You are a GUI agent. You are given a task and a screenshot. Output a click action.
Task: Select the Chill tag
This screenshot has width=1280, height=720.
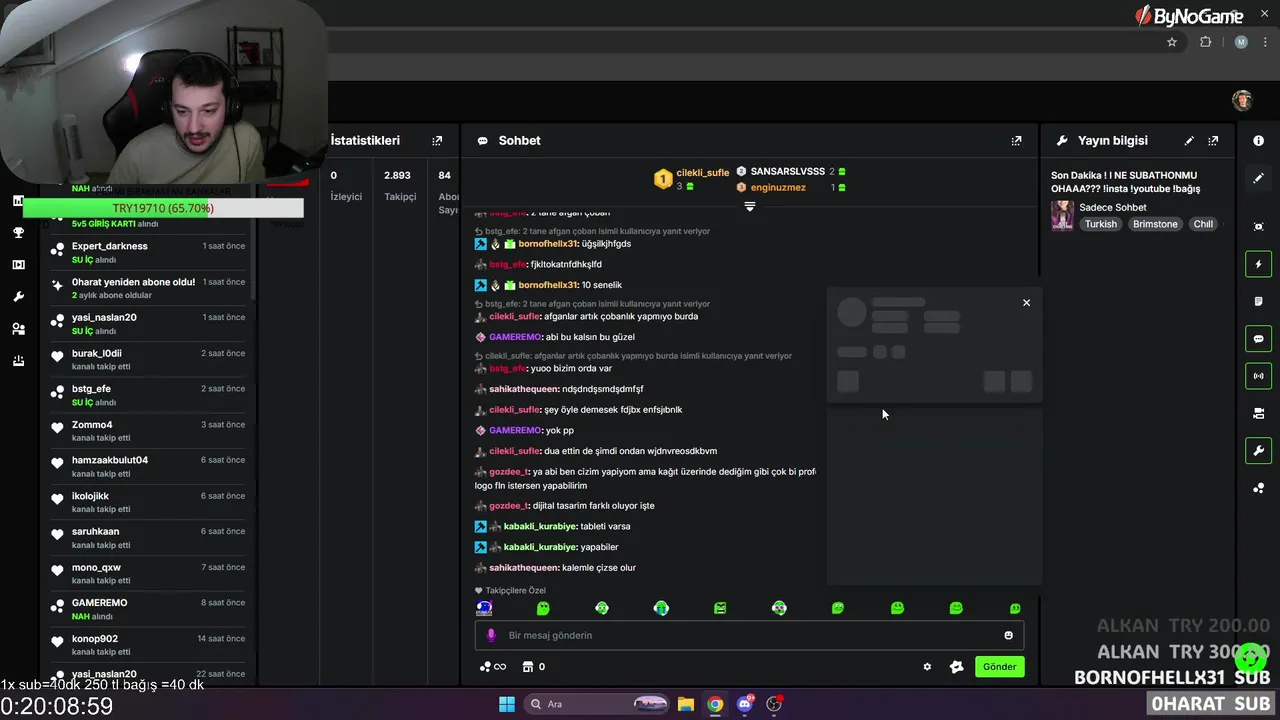pyautogui.click(x=1203, y=224)
